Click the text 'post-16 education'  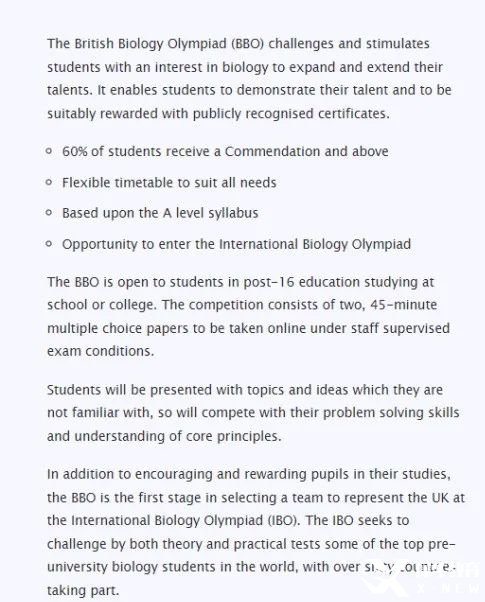[302, 282]
